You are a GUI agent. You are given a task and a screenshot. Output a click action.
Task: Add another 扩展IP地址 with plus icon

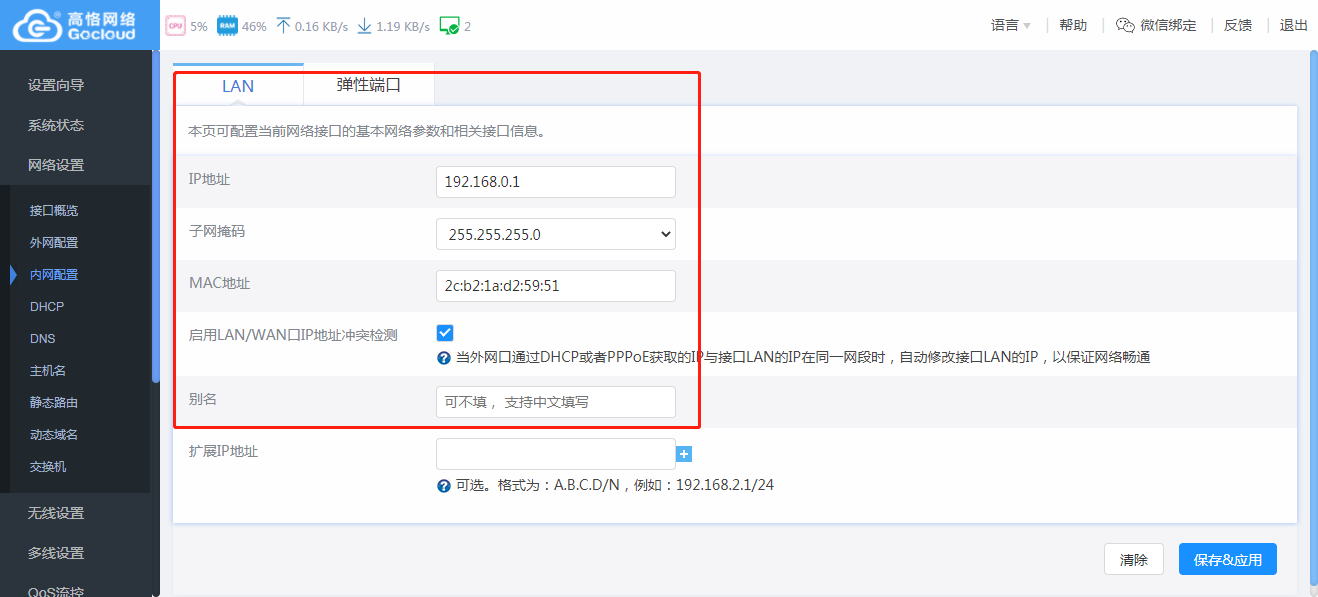tap(685, 454)
